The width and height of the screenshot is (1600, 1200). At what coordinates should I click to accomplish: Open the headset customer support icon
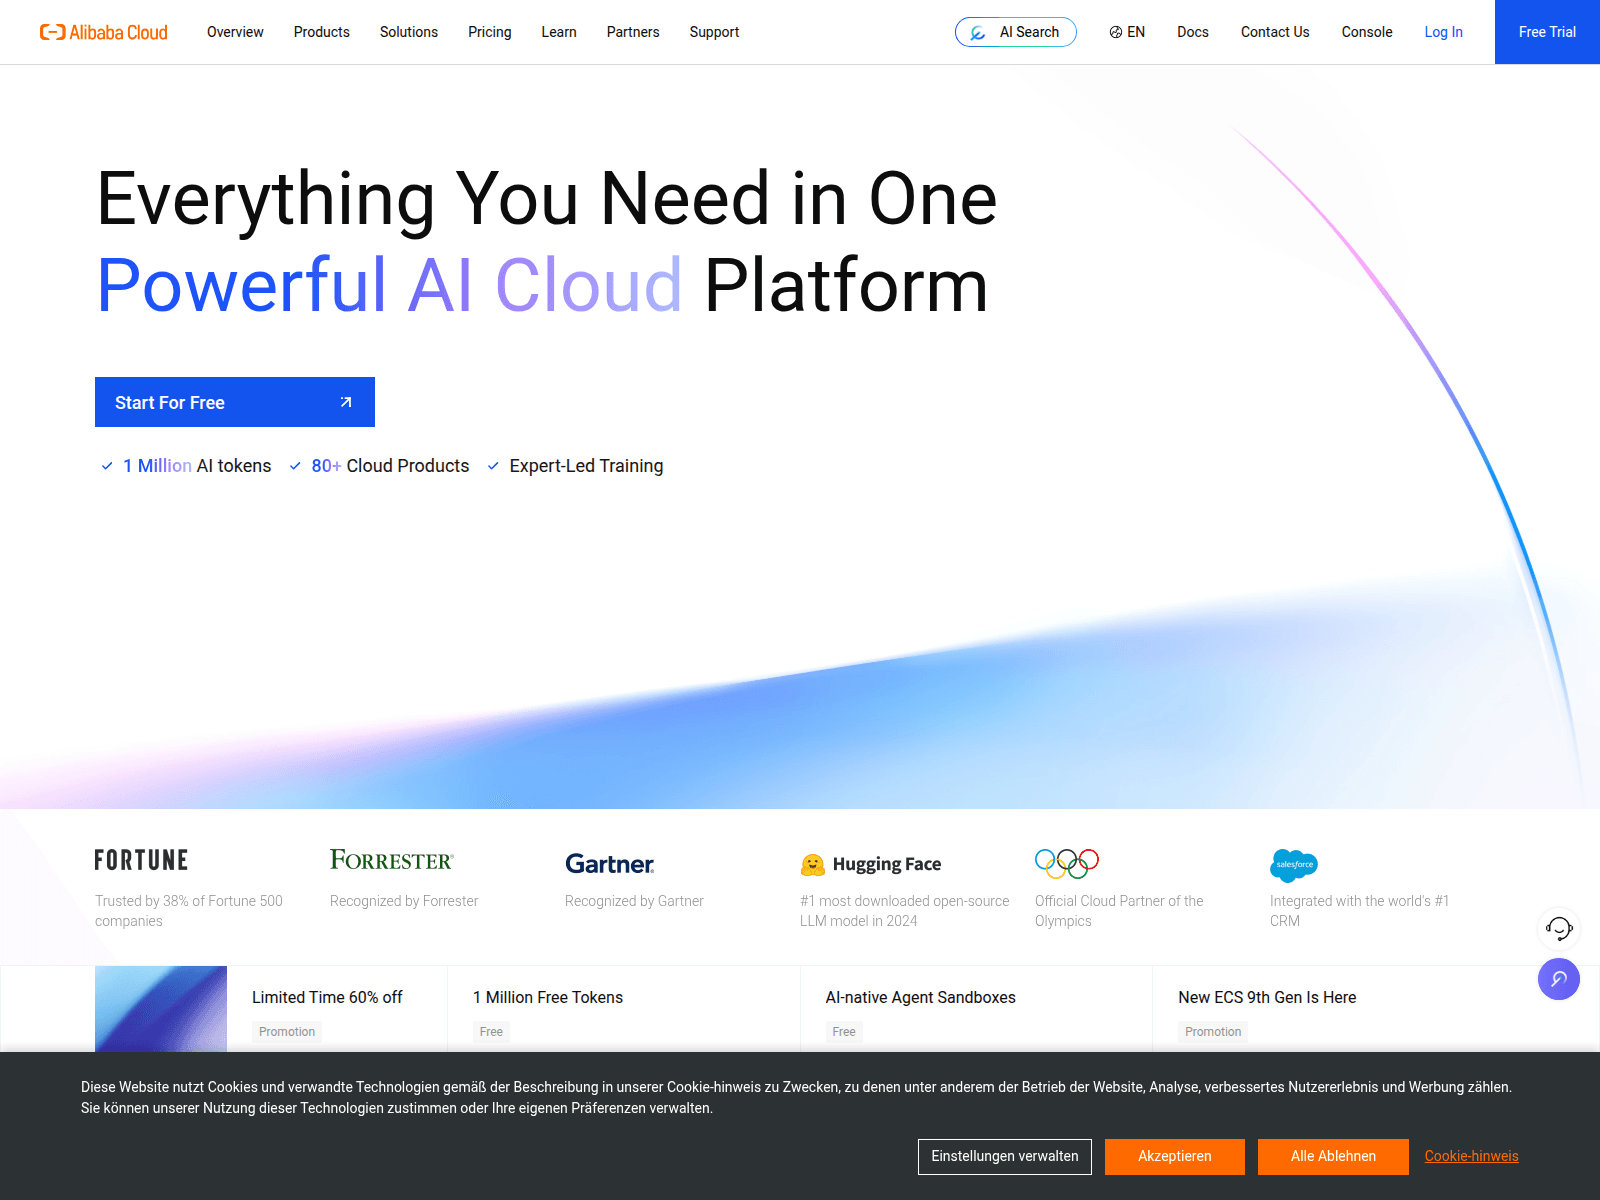click(x=1558, y=929)
